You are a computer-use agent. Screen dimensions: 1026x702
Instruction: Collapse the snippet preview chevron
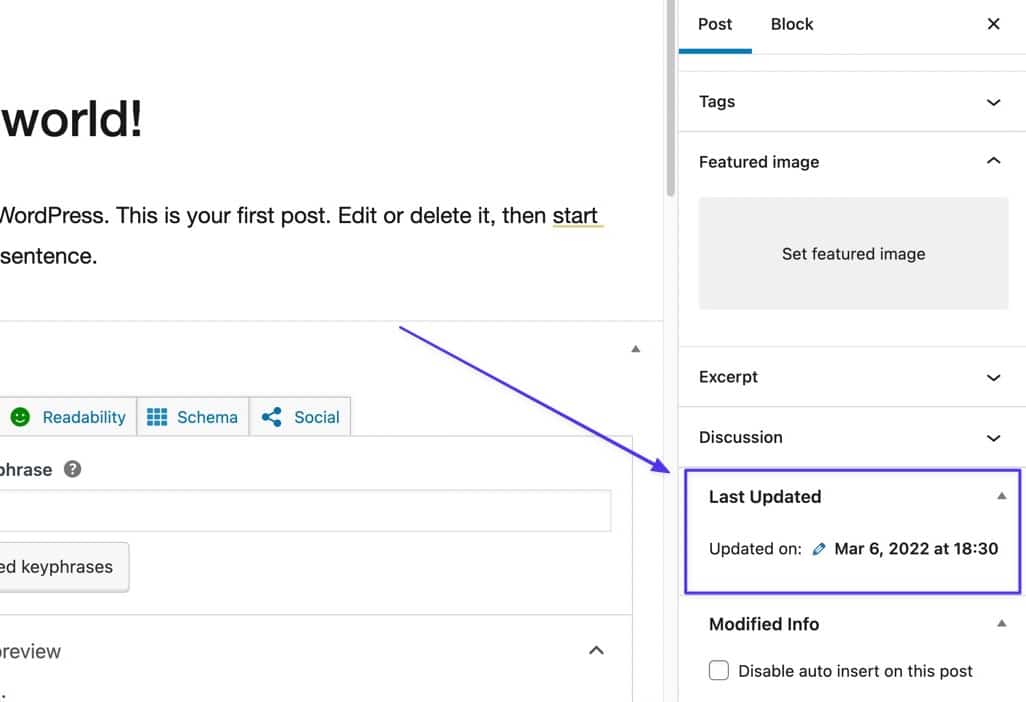[596, 650]
